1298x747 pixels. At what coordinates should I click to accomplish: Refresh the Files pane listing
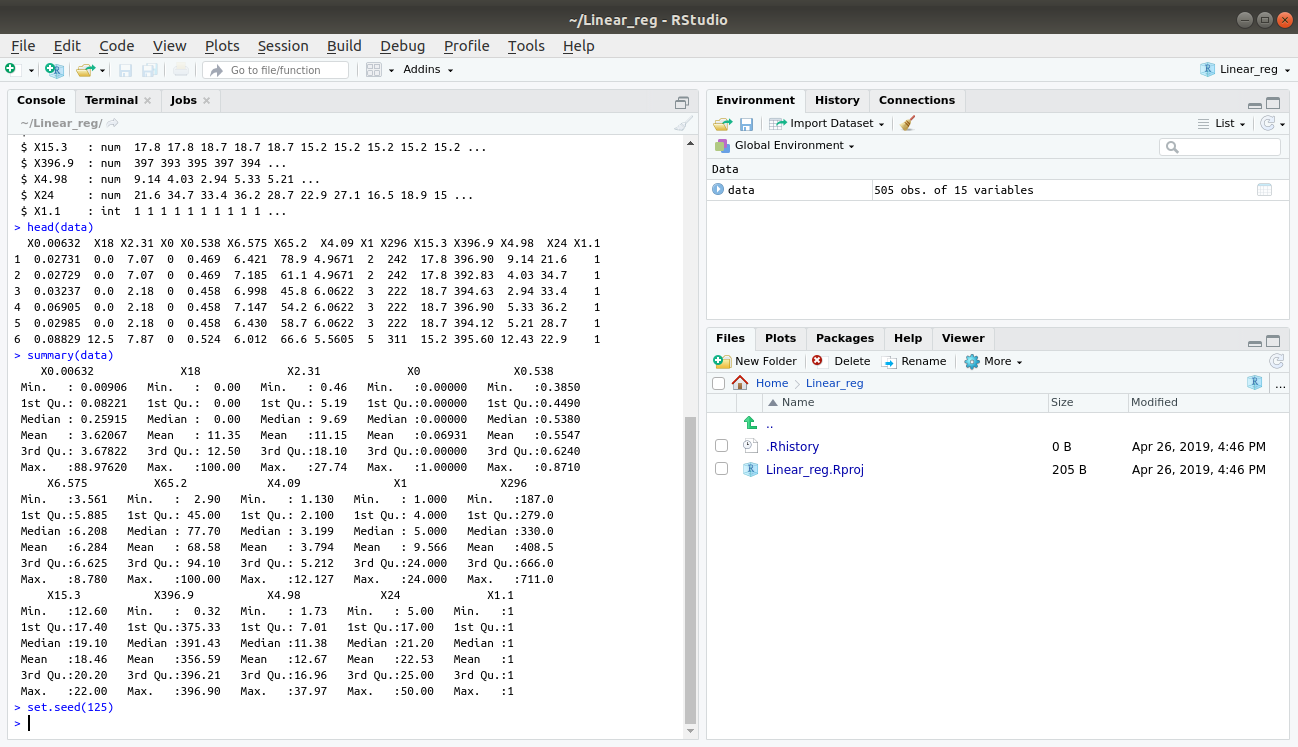[x=1276, y=361]
